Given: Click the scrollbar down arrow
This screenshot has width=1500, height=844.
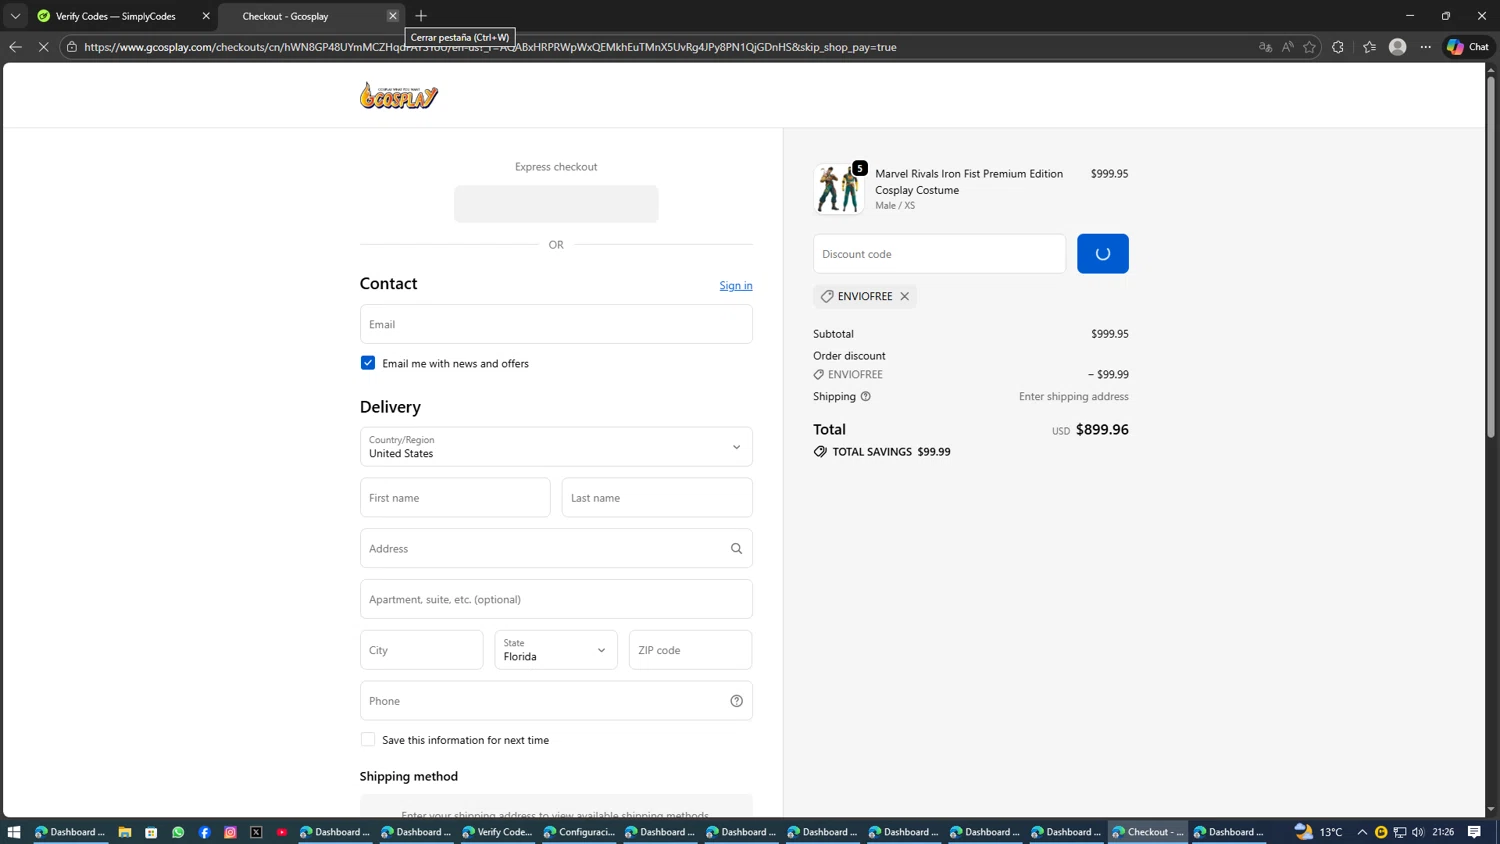Looking at the screenshot, I should click(1491, 810).
